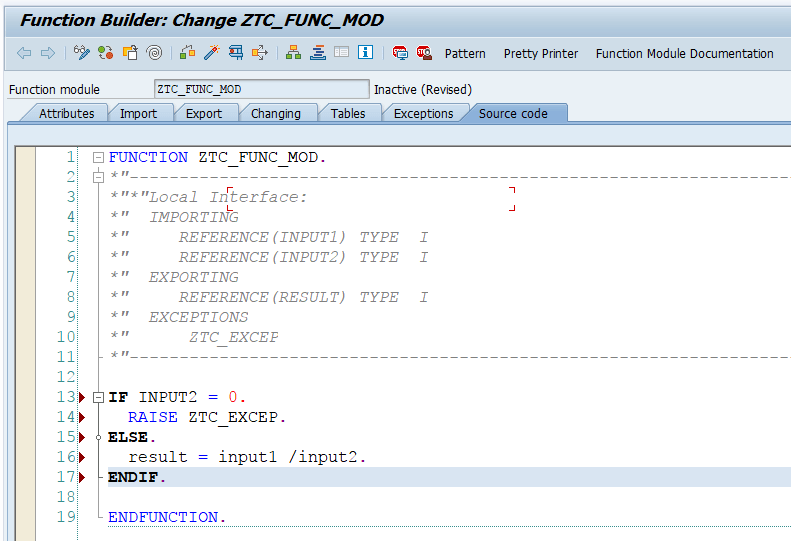Select the Tables tab

coord(348,114)
